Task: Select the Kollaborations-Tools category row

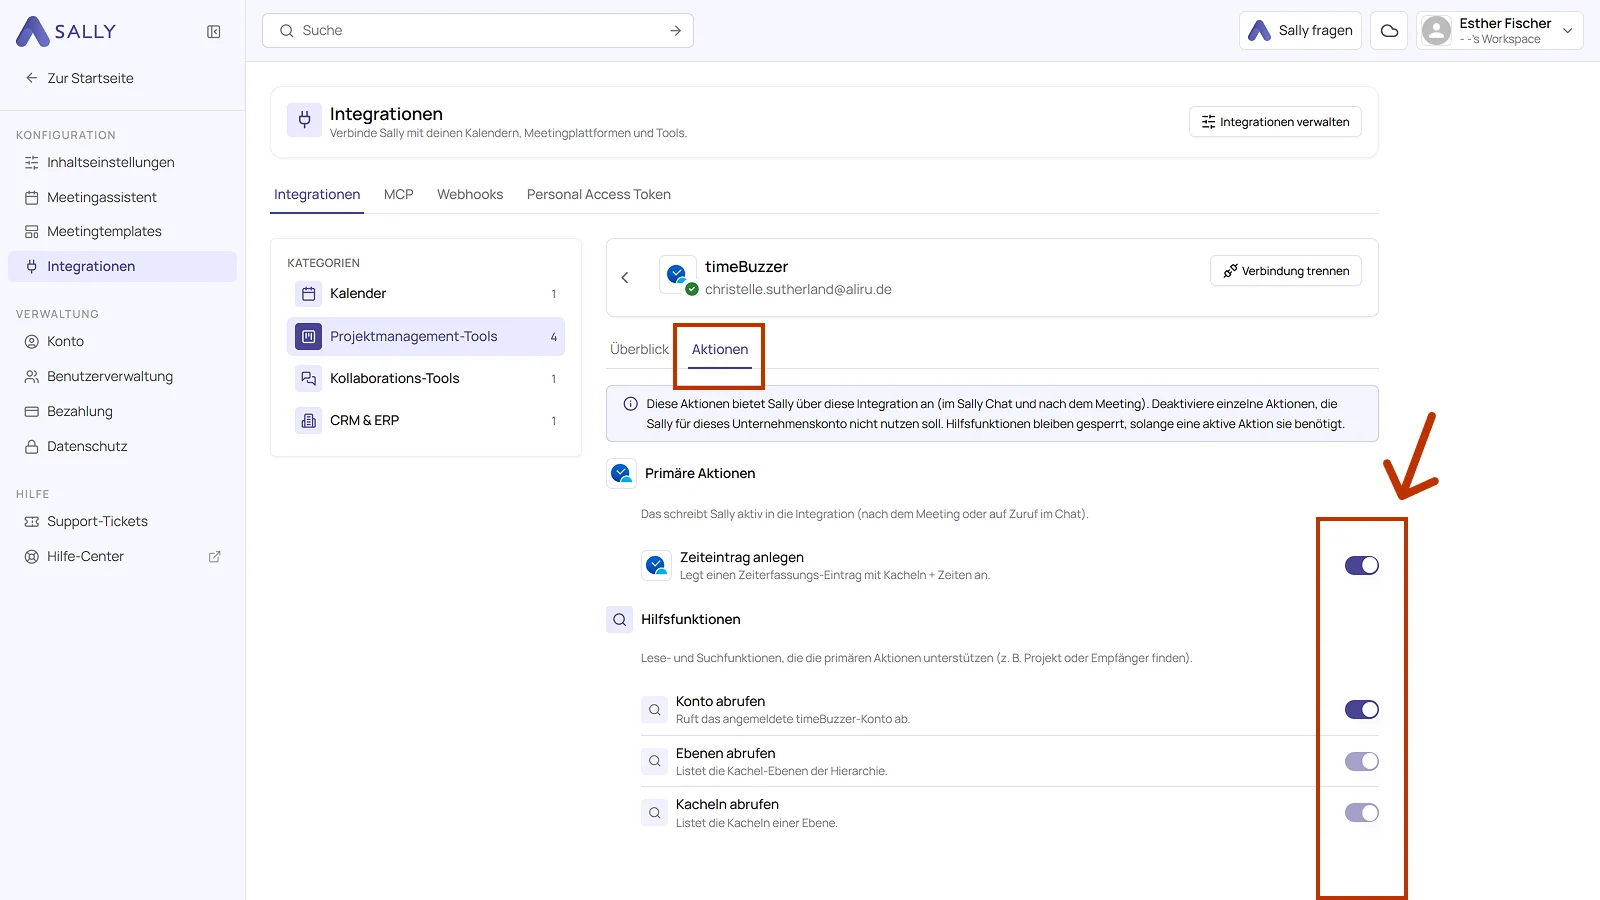Action: point(426,379)
